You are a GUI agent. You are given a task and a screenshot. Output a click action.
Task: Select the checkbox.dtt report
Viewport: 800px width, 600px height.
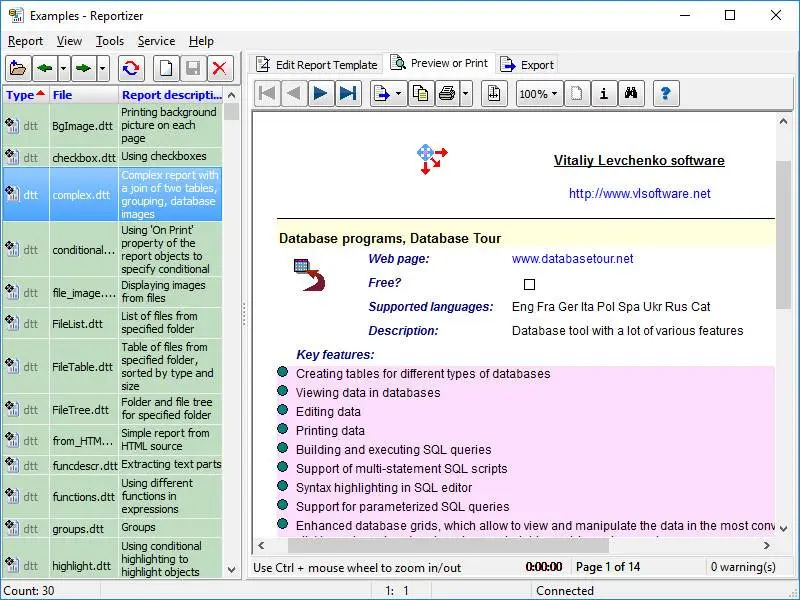click(113, 157)
